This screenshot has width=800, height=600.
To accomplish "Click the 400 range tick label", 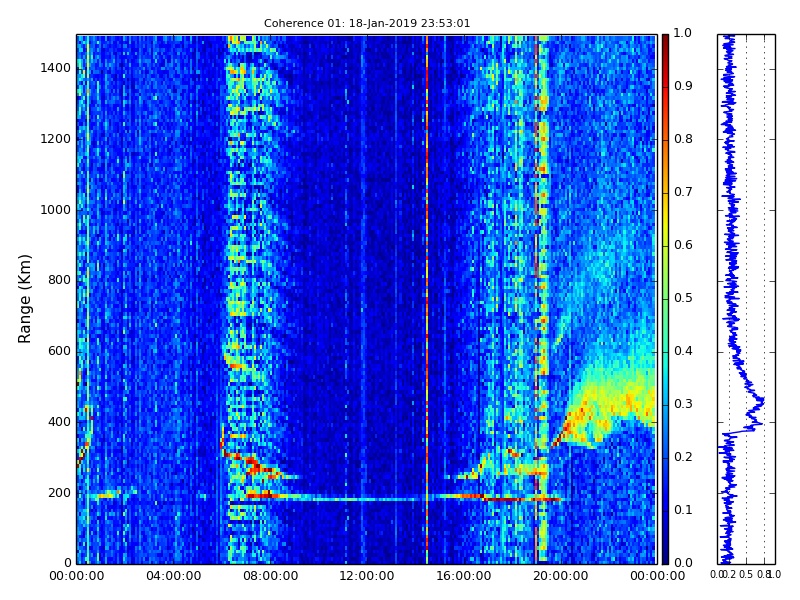I will (59, 422).
